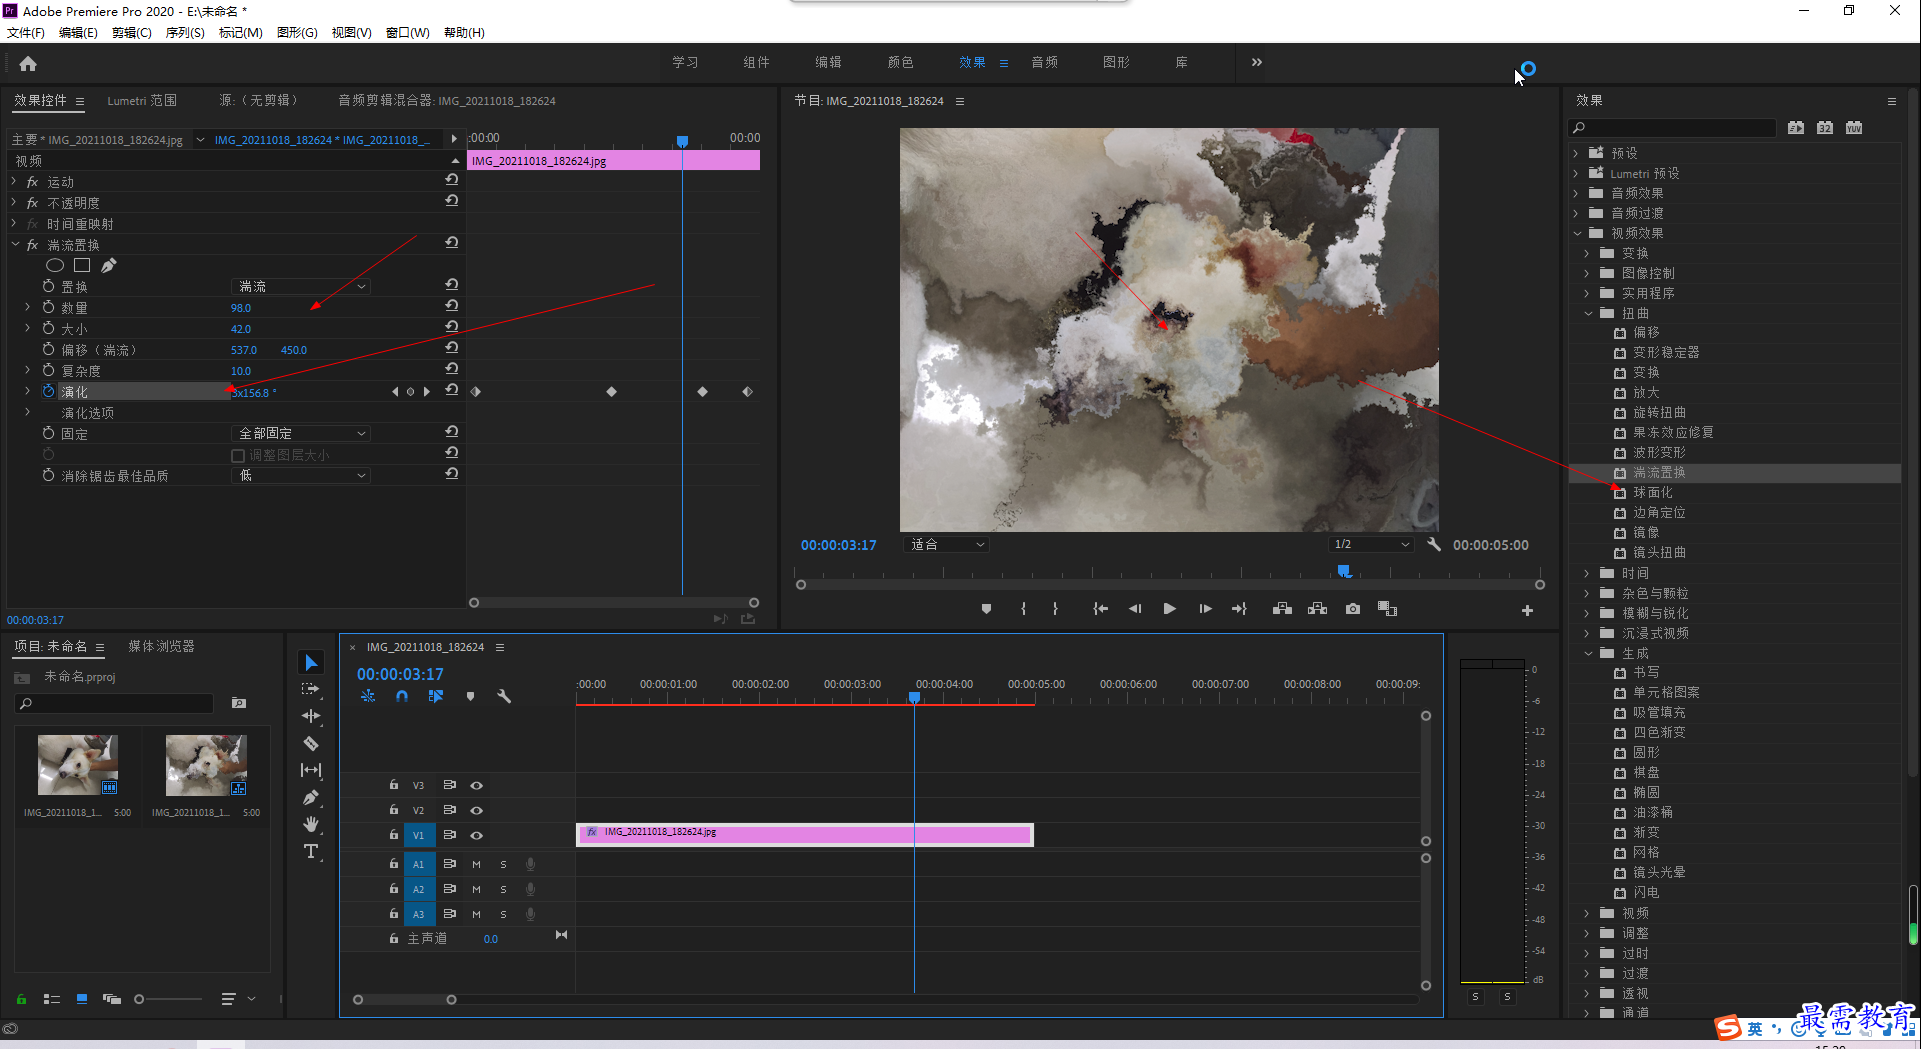Open the 置换 type dropdown
The width and height of the screenshot is (1921, 1049).
coord(301,286)
